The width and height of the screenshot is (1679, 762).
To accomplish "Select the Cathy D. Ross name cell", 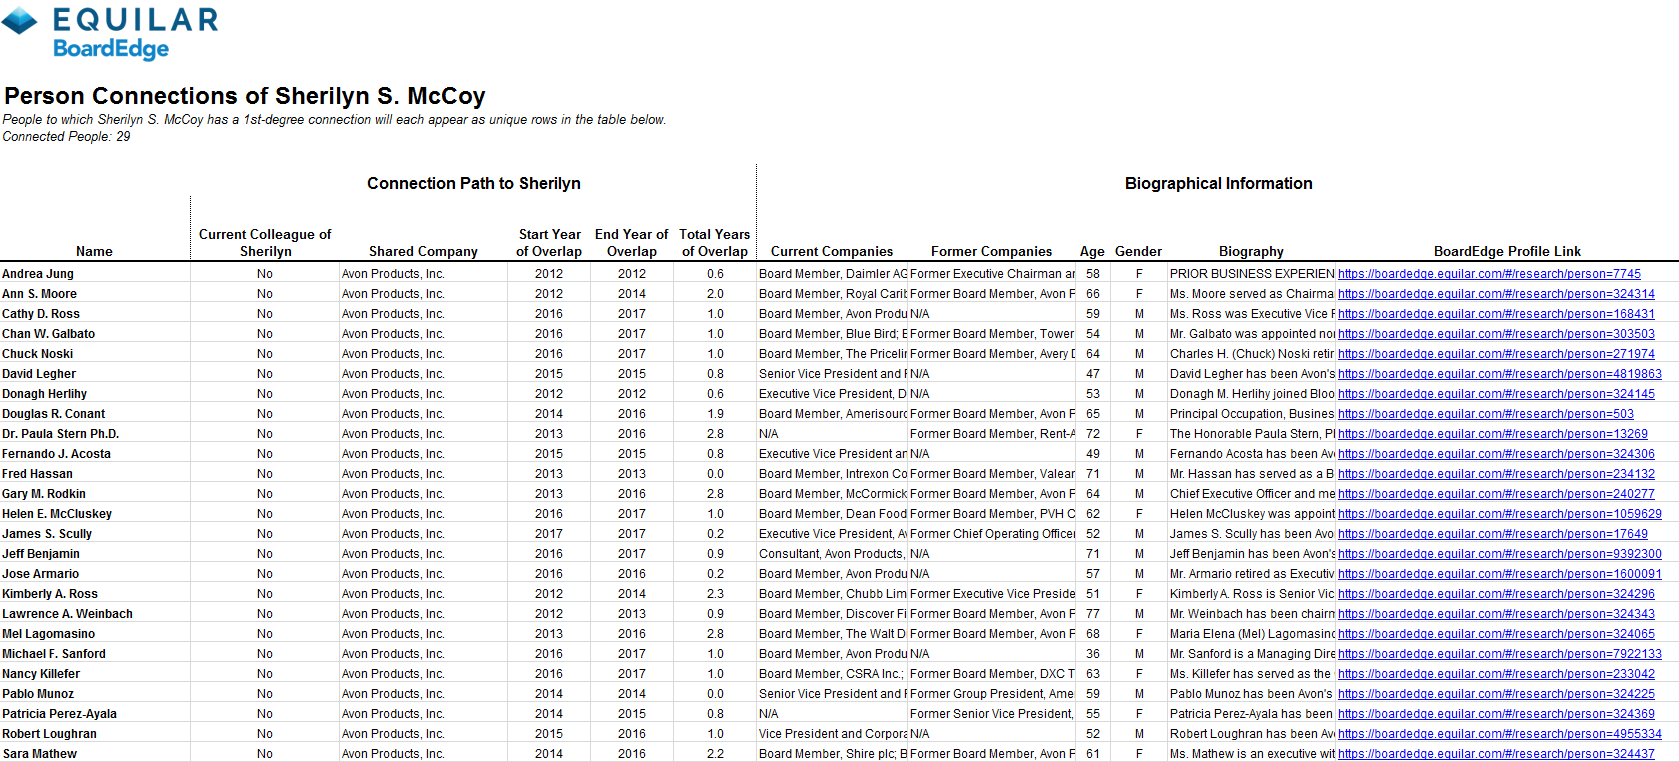I will 41,314.
